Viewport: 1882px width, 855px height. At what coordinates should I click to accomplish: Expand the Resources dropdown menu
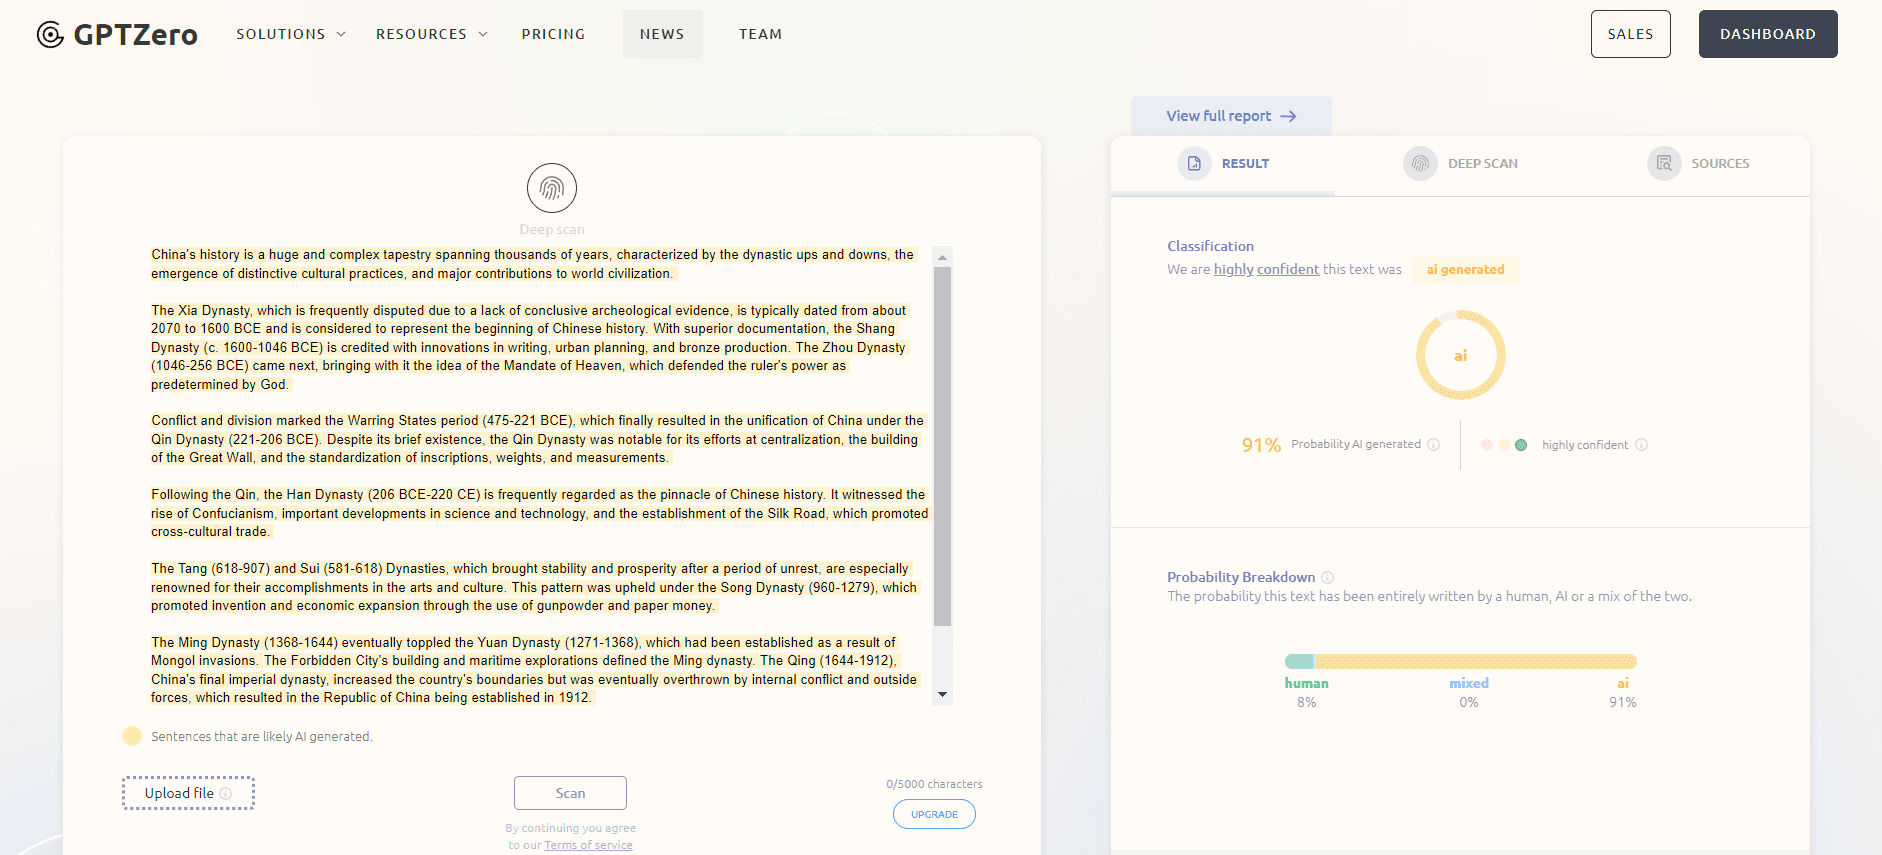[432, 34]
